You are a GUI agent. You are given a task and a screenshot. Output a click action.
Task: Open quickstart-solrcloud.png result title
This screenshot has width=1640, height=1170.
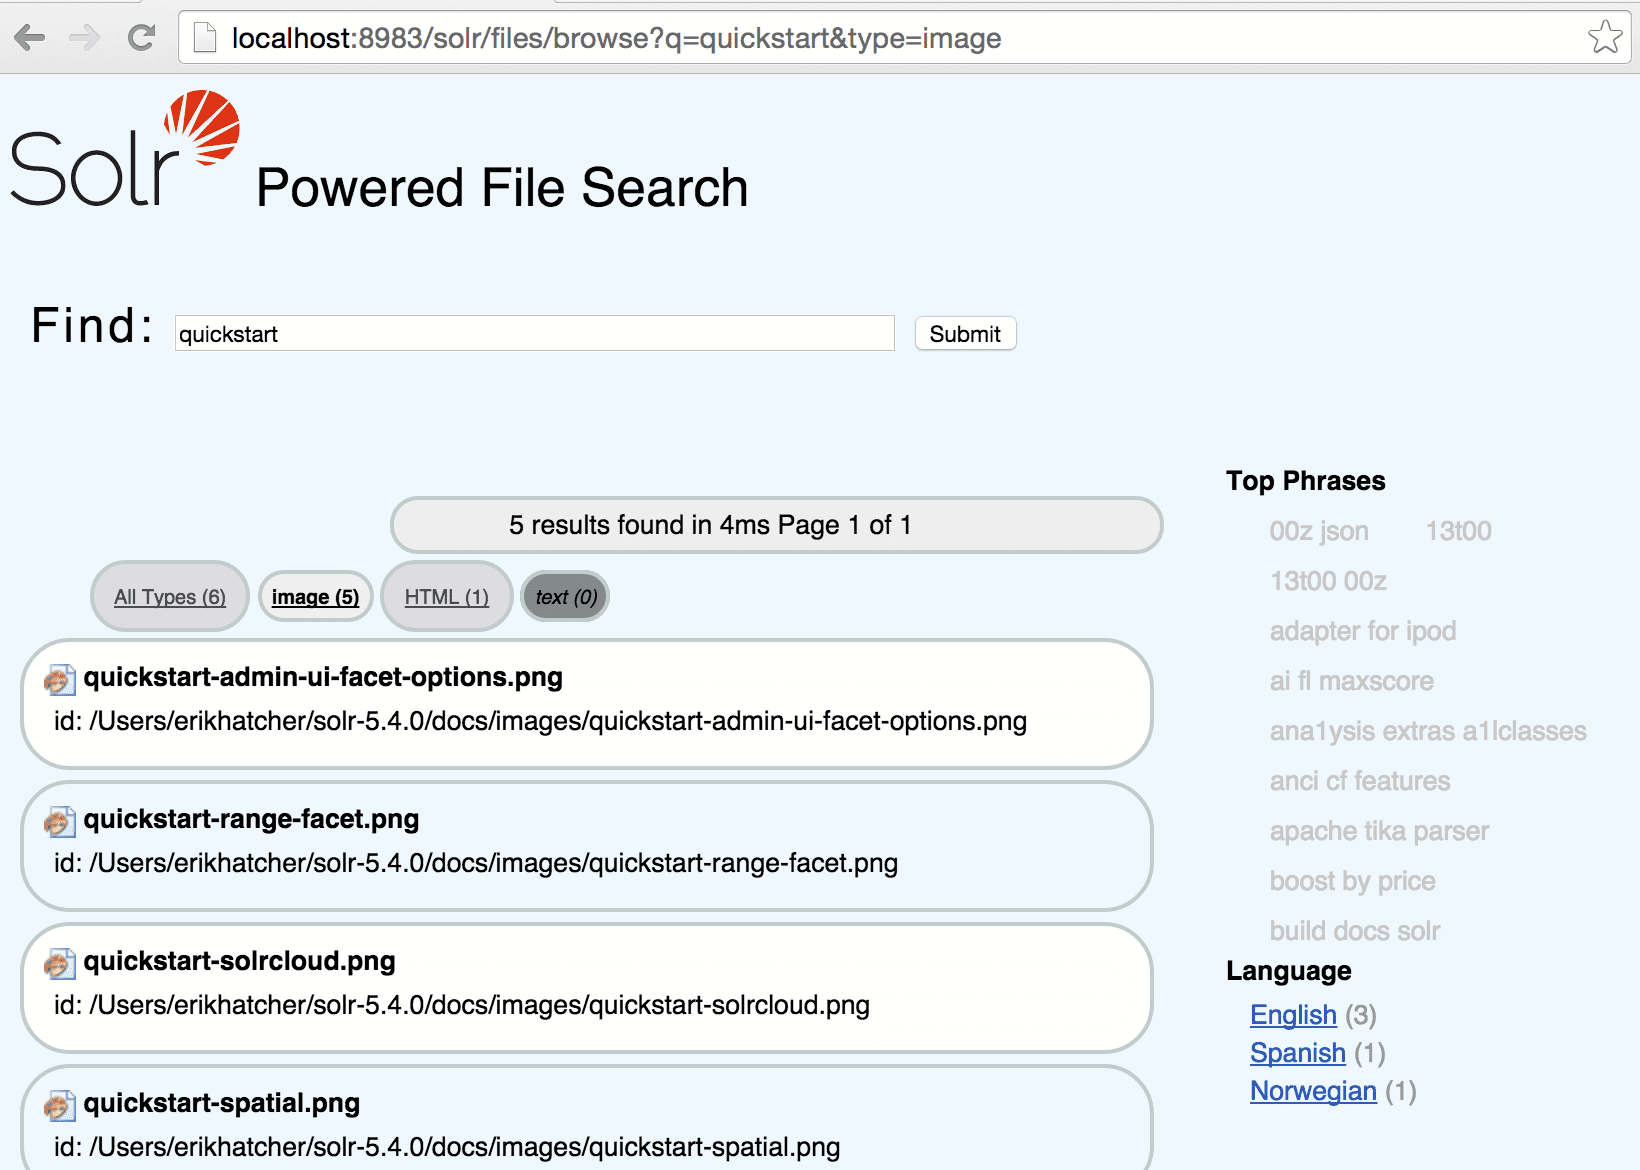pos(240,961)
